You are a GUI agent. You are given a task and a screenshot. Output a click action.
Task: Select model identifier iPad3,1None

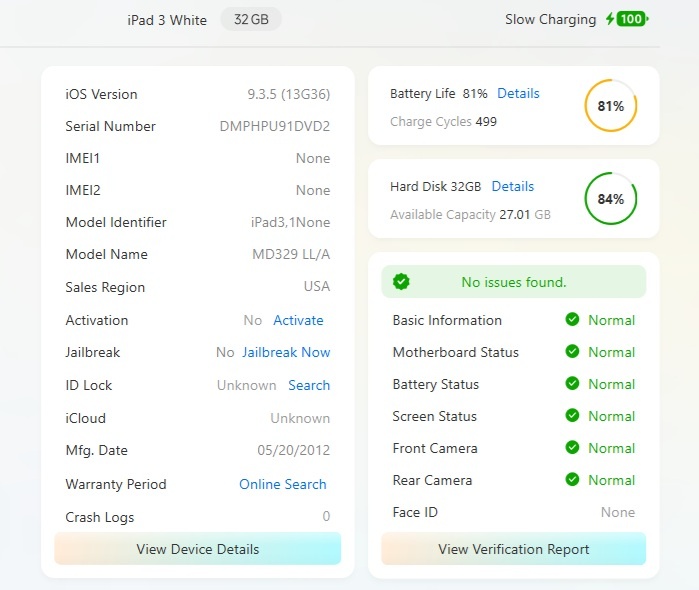tap(291, 223)
